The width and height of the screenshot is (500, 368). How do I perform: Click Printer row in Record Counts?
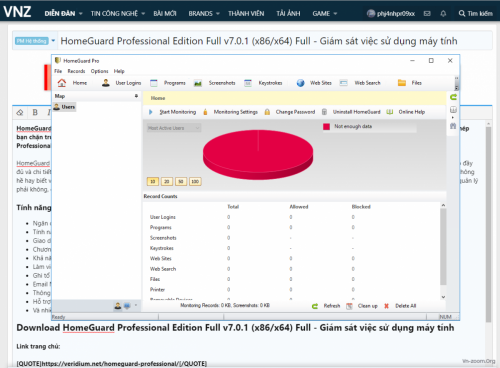click(293, 289)
